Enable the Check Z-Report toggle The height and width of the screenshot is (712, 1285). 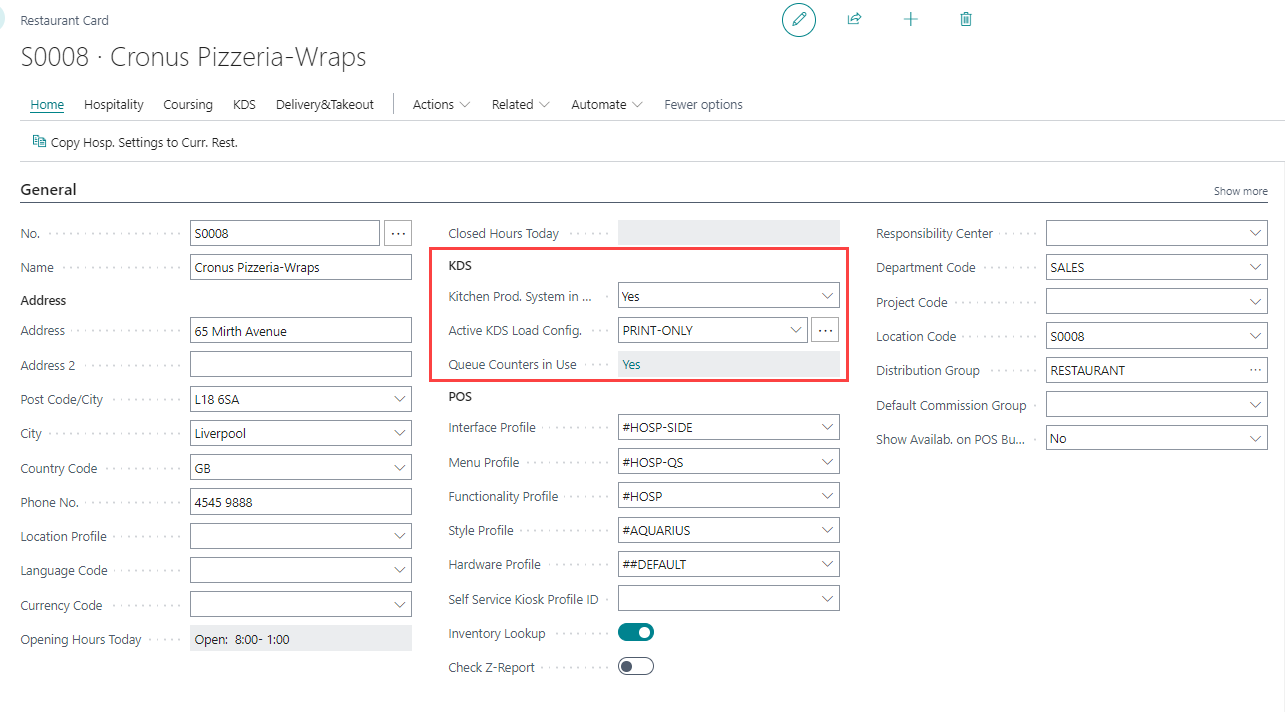(x=635, y=666)
